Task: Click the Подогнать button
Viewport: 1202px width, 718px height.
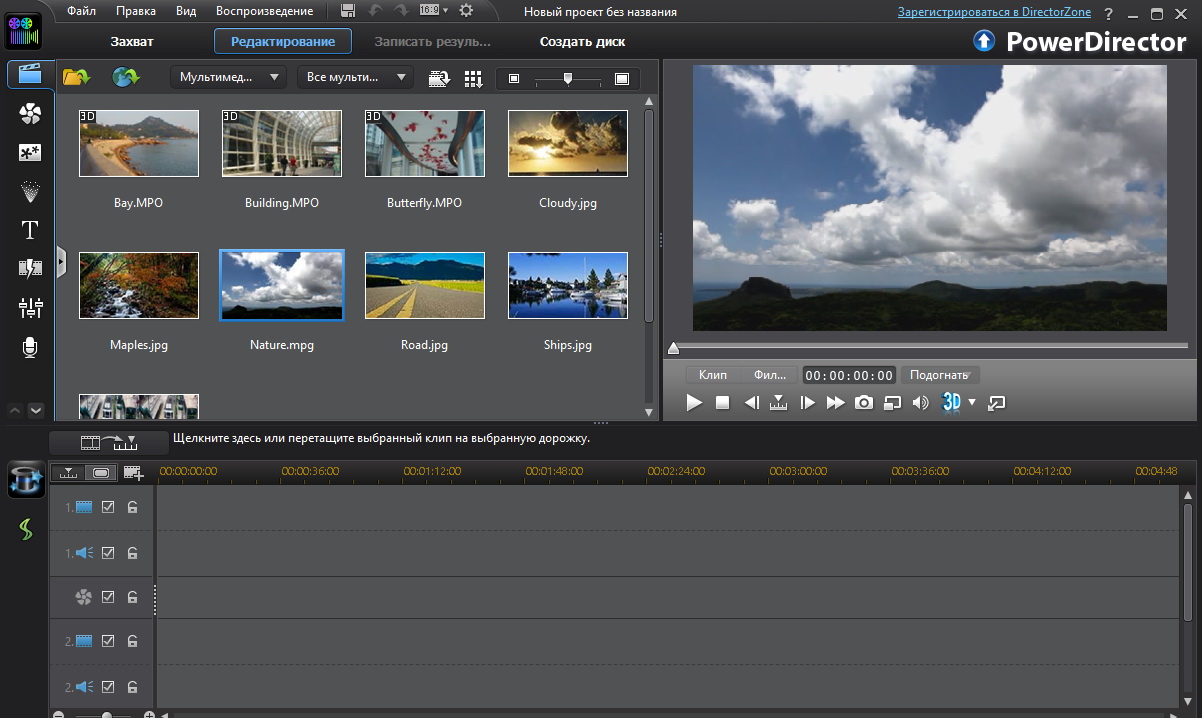Action: coord(939,375)
